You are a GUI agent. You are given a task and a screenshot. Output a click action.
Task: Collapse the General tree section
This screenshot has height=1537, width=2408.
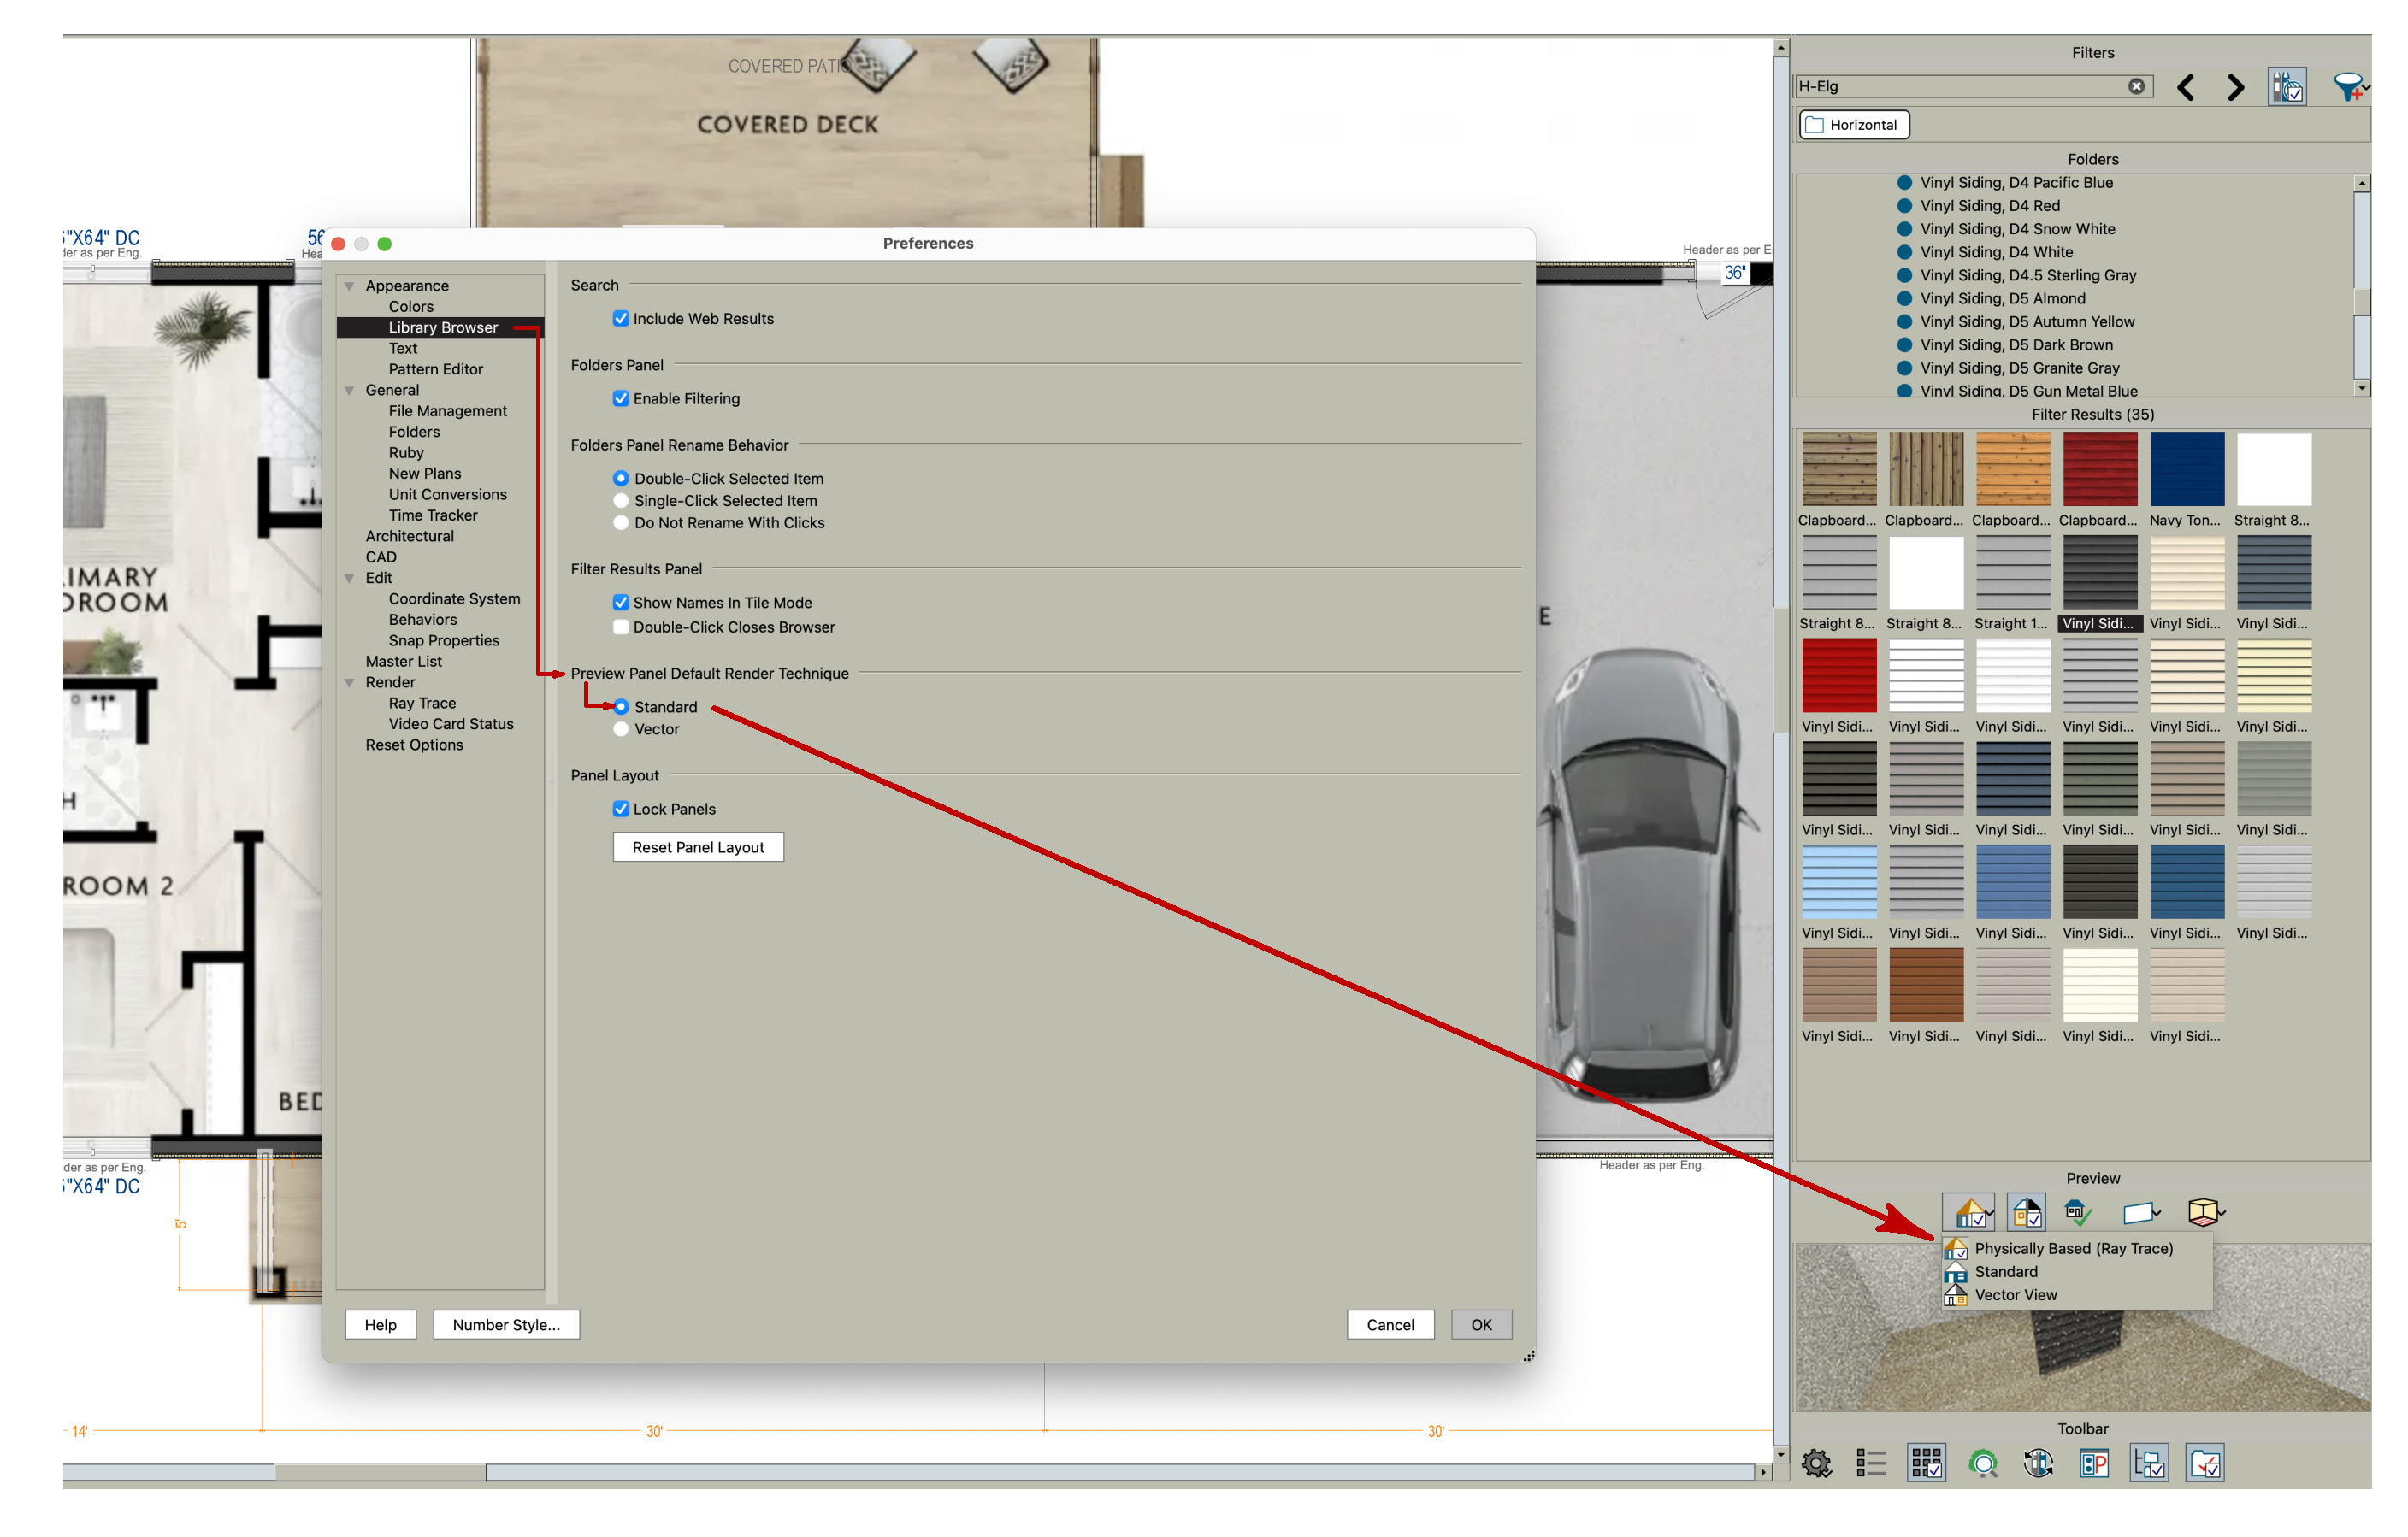pyautogui.click(x=350, y=390)
